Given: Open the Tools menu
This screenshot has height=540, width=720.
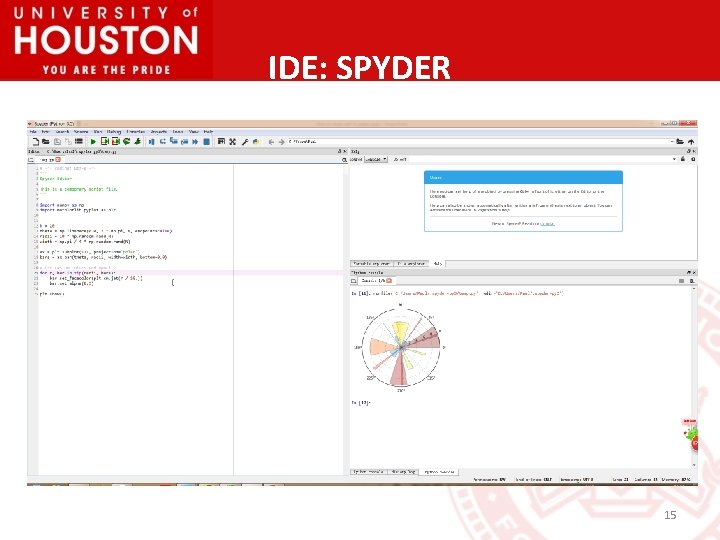Looking at the screenshot, I should pyautogui.click(x=178, y=132).
